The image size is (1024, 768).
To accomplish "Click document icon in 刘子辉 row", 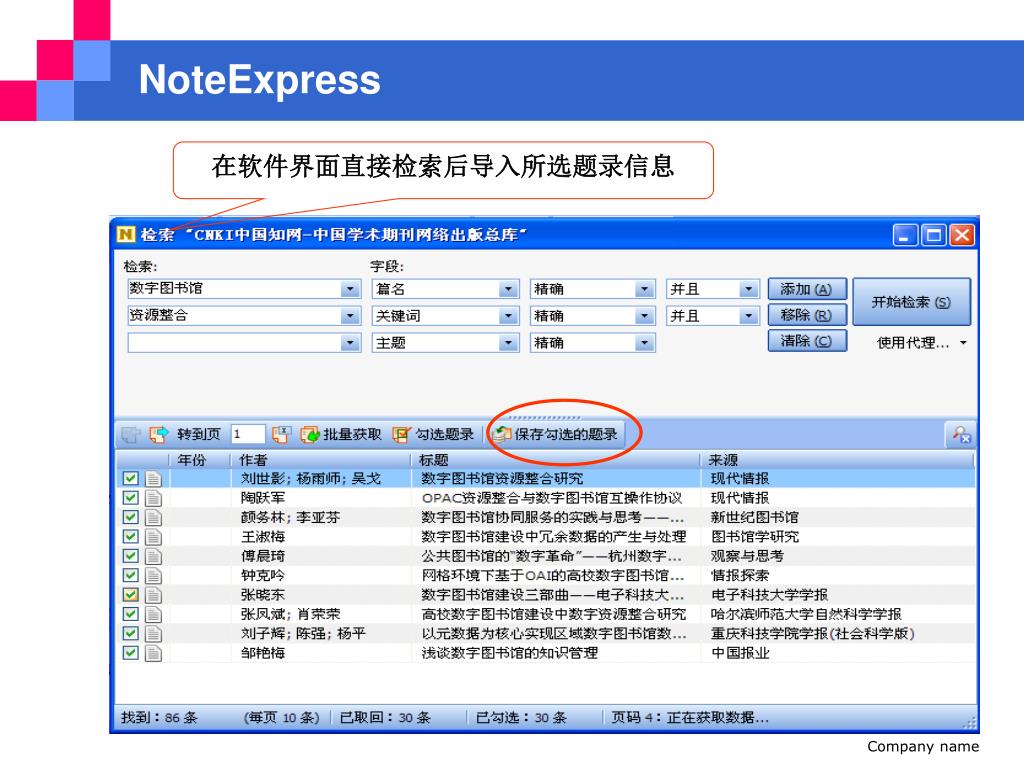I will (153, 633).
